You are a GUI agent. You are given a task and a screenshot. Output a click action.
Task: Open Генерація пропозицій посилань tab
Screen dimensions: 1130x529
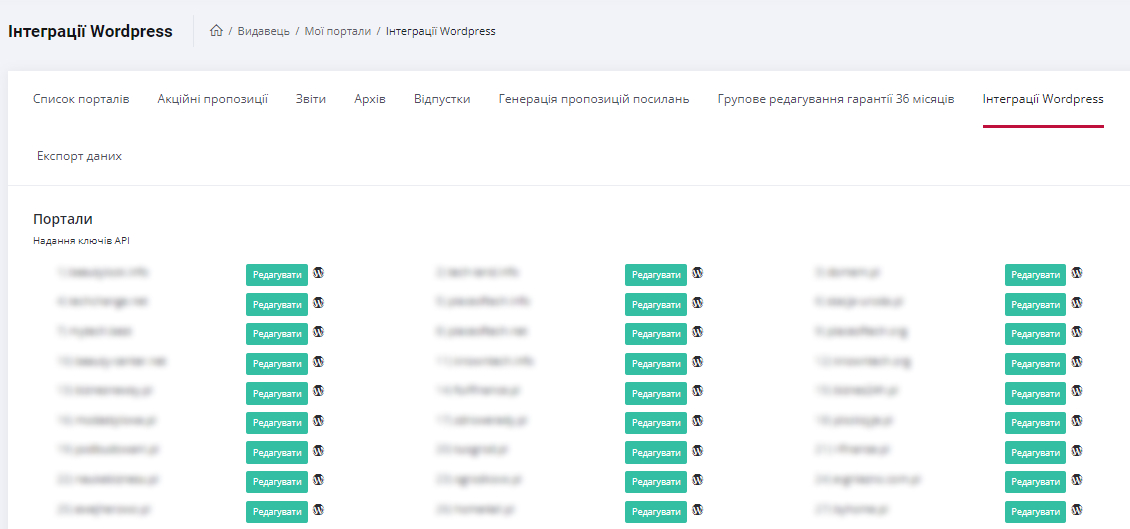pos(594,99)
